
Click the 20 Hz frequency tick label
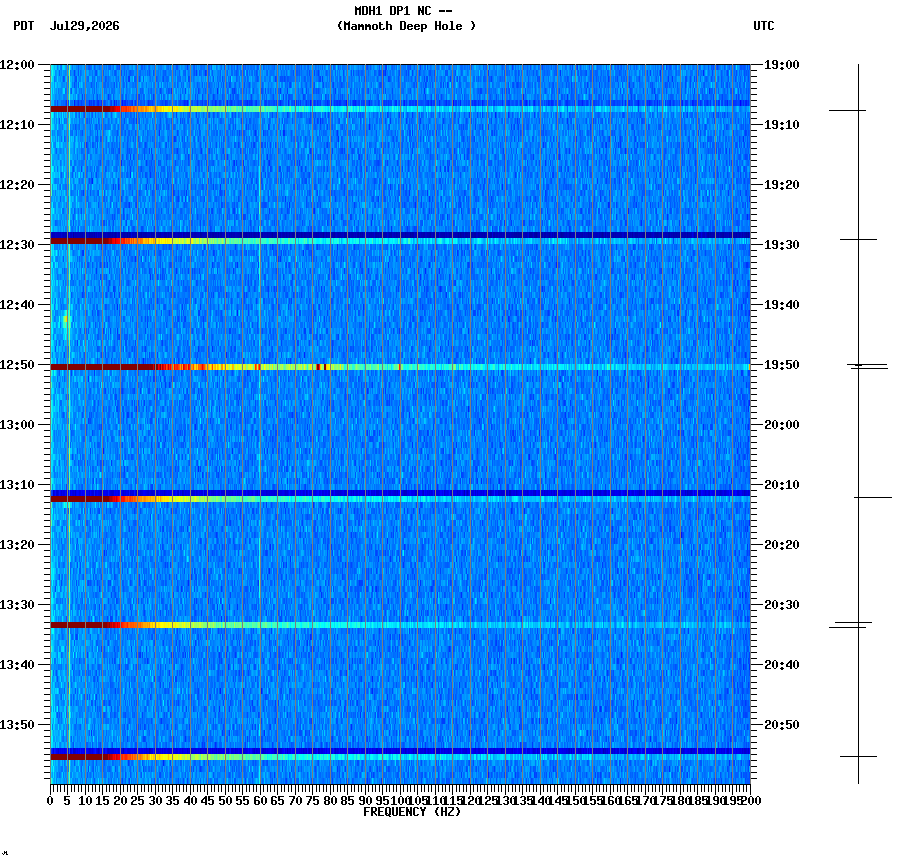[x=120, y=801]
